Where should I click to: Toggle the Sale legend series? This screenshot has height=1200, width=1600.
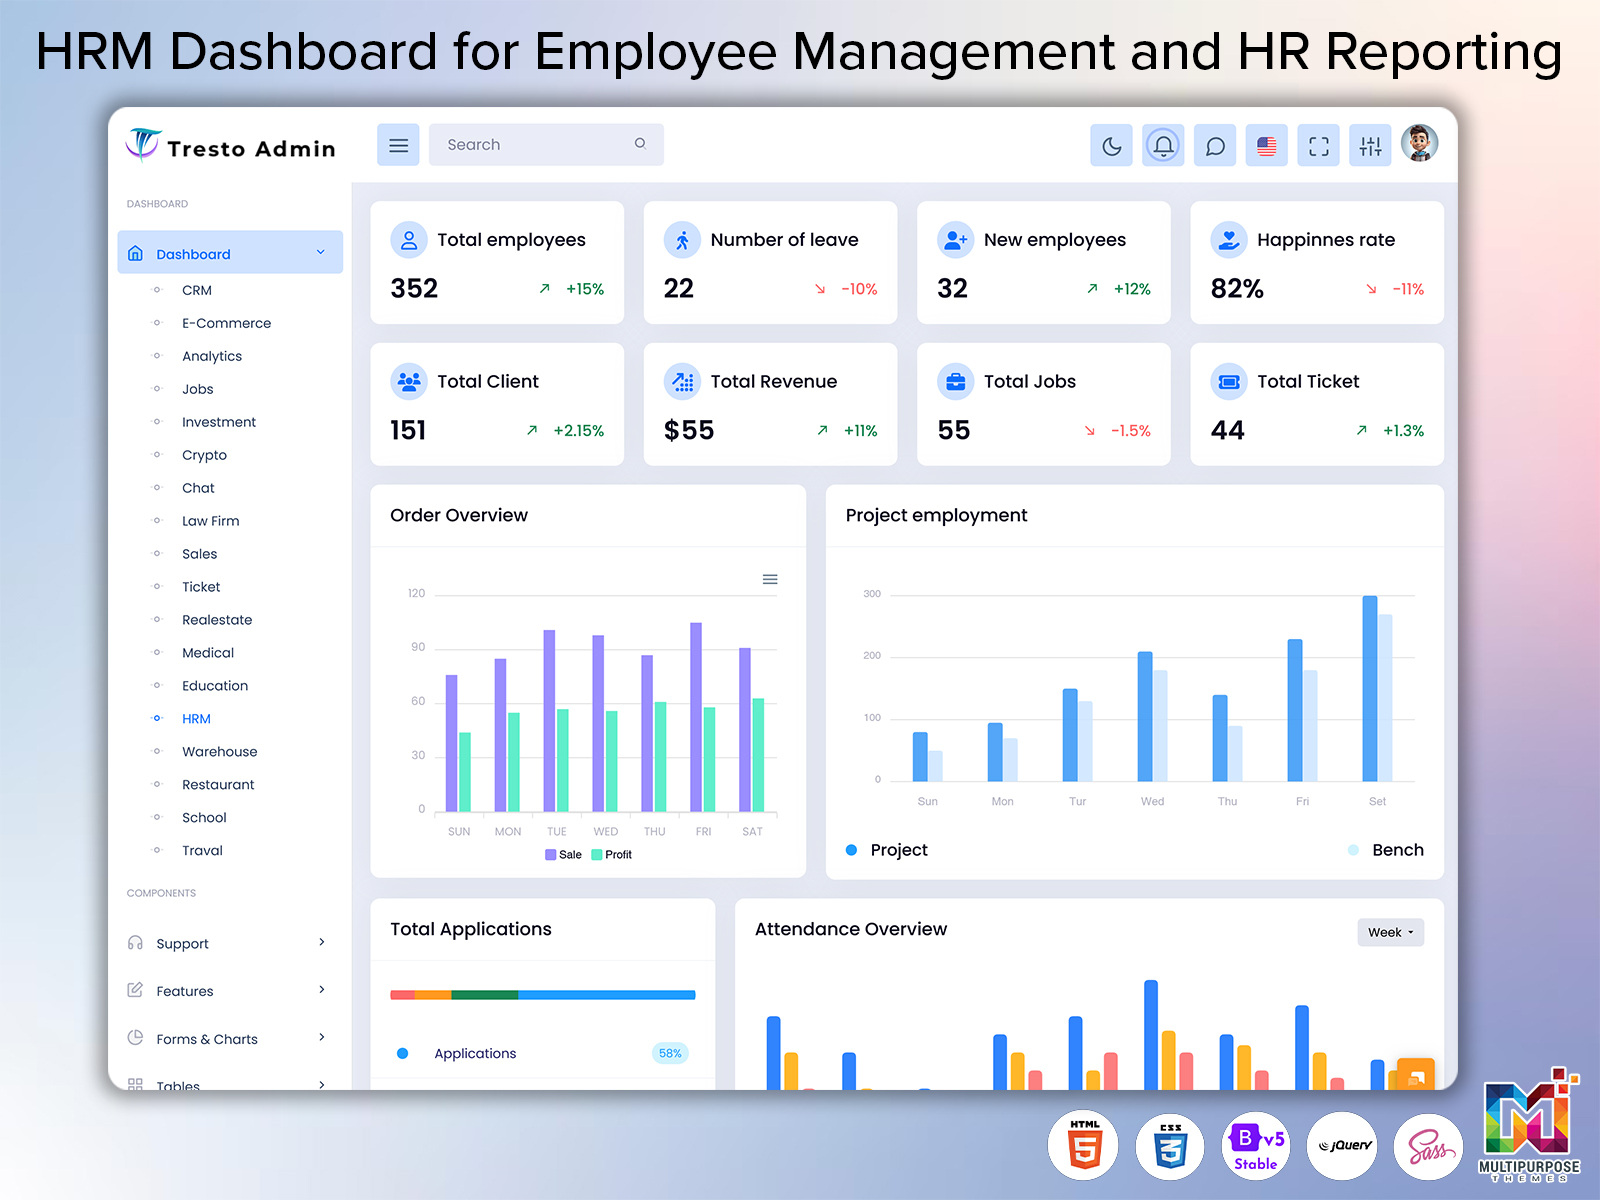[x=563, y=855]
